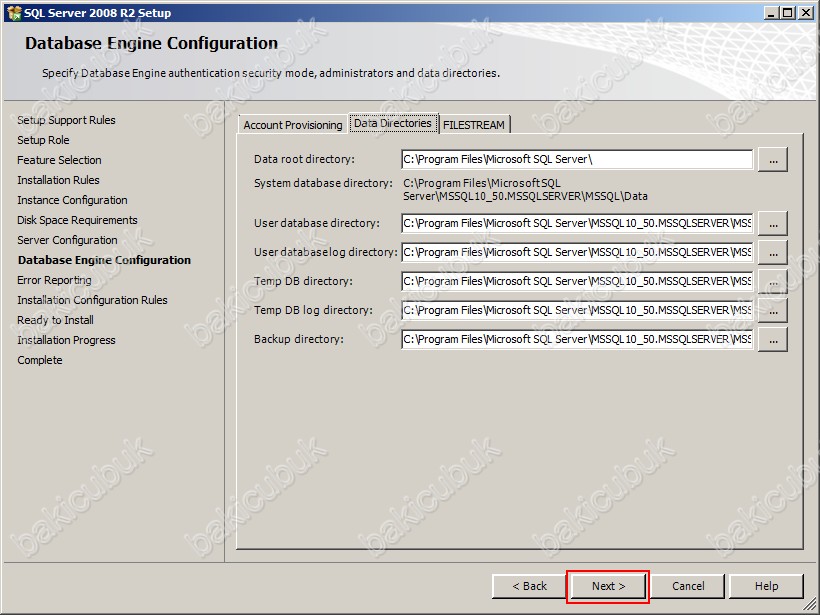
Task: Click the Server Configuration step
Action: coord(67,240)
